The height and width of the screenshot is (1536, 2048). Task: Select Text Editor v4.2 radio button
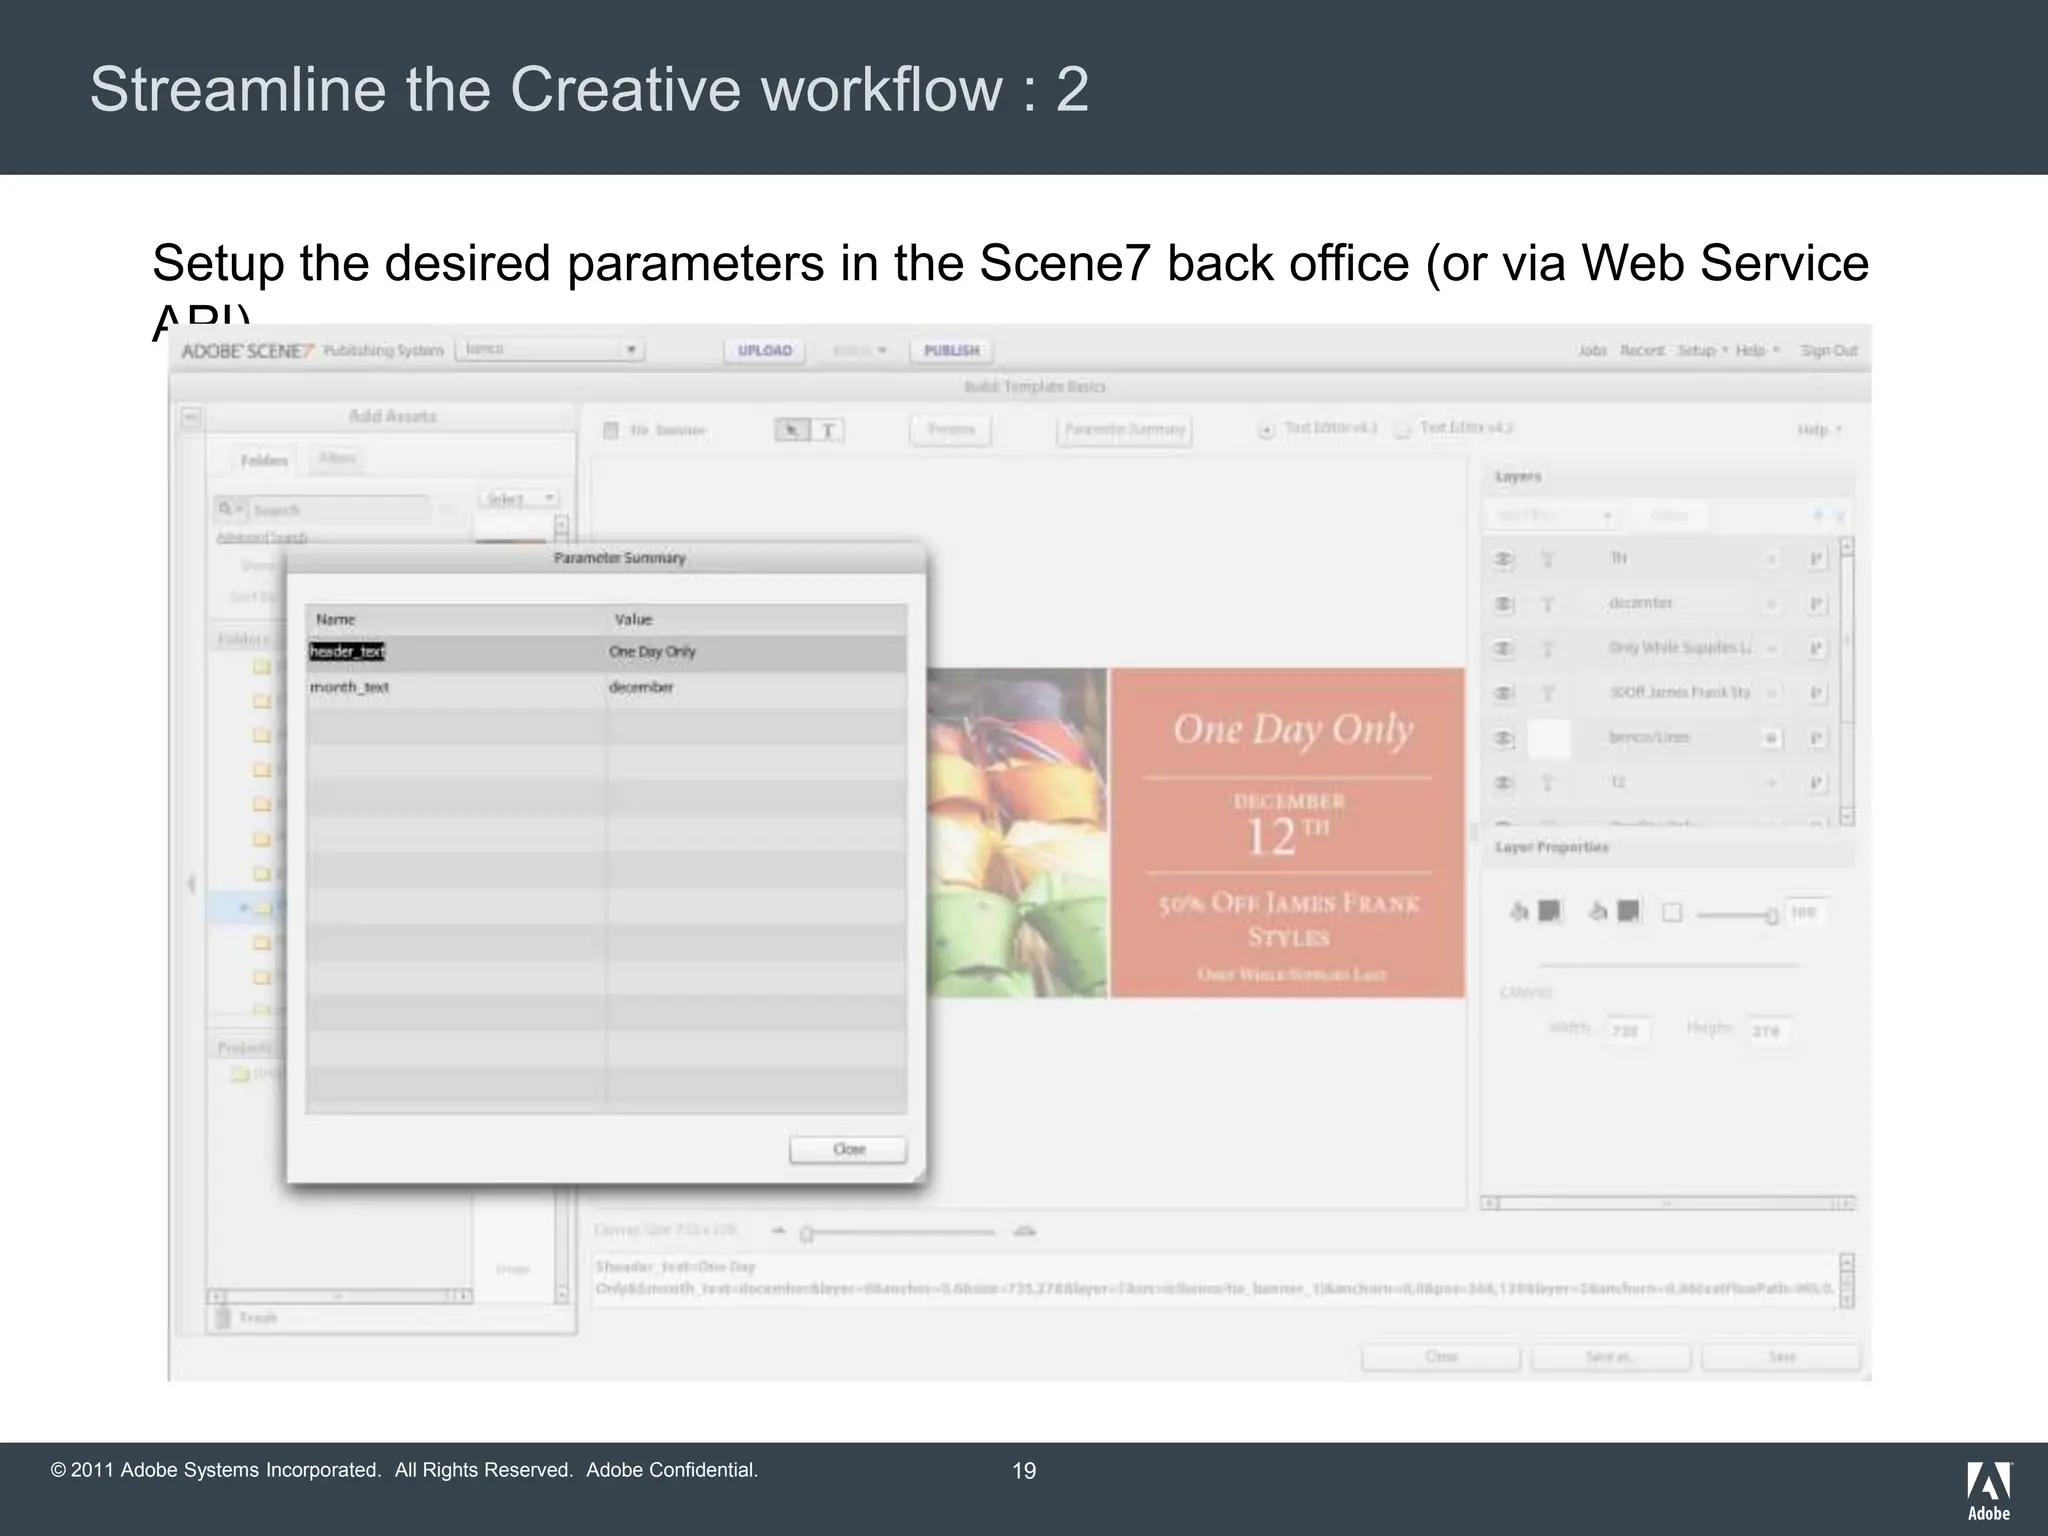(x=1403, y=430)
